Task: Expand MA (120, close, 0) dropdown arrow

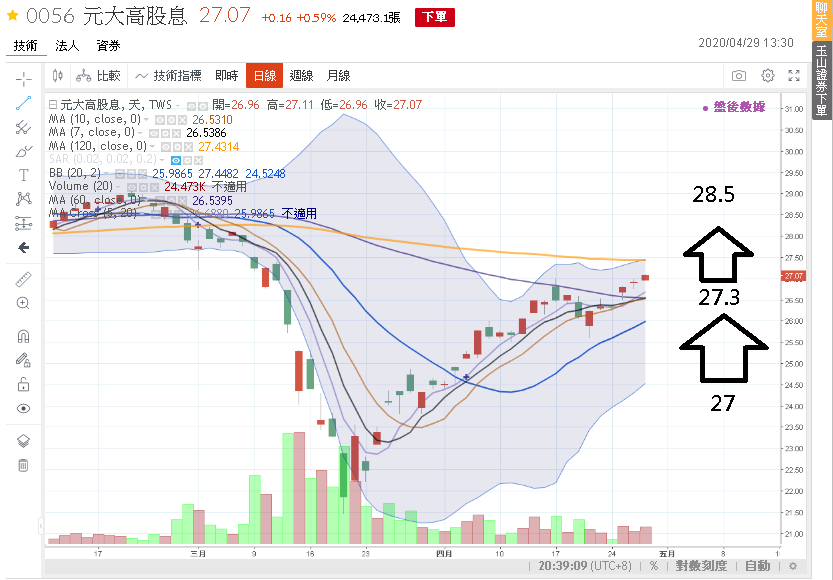Action: 152,146
